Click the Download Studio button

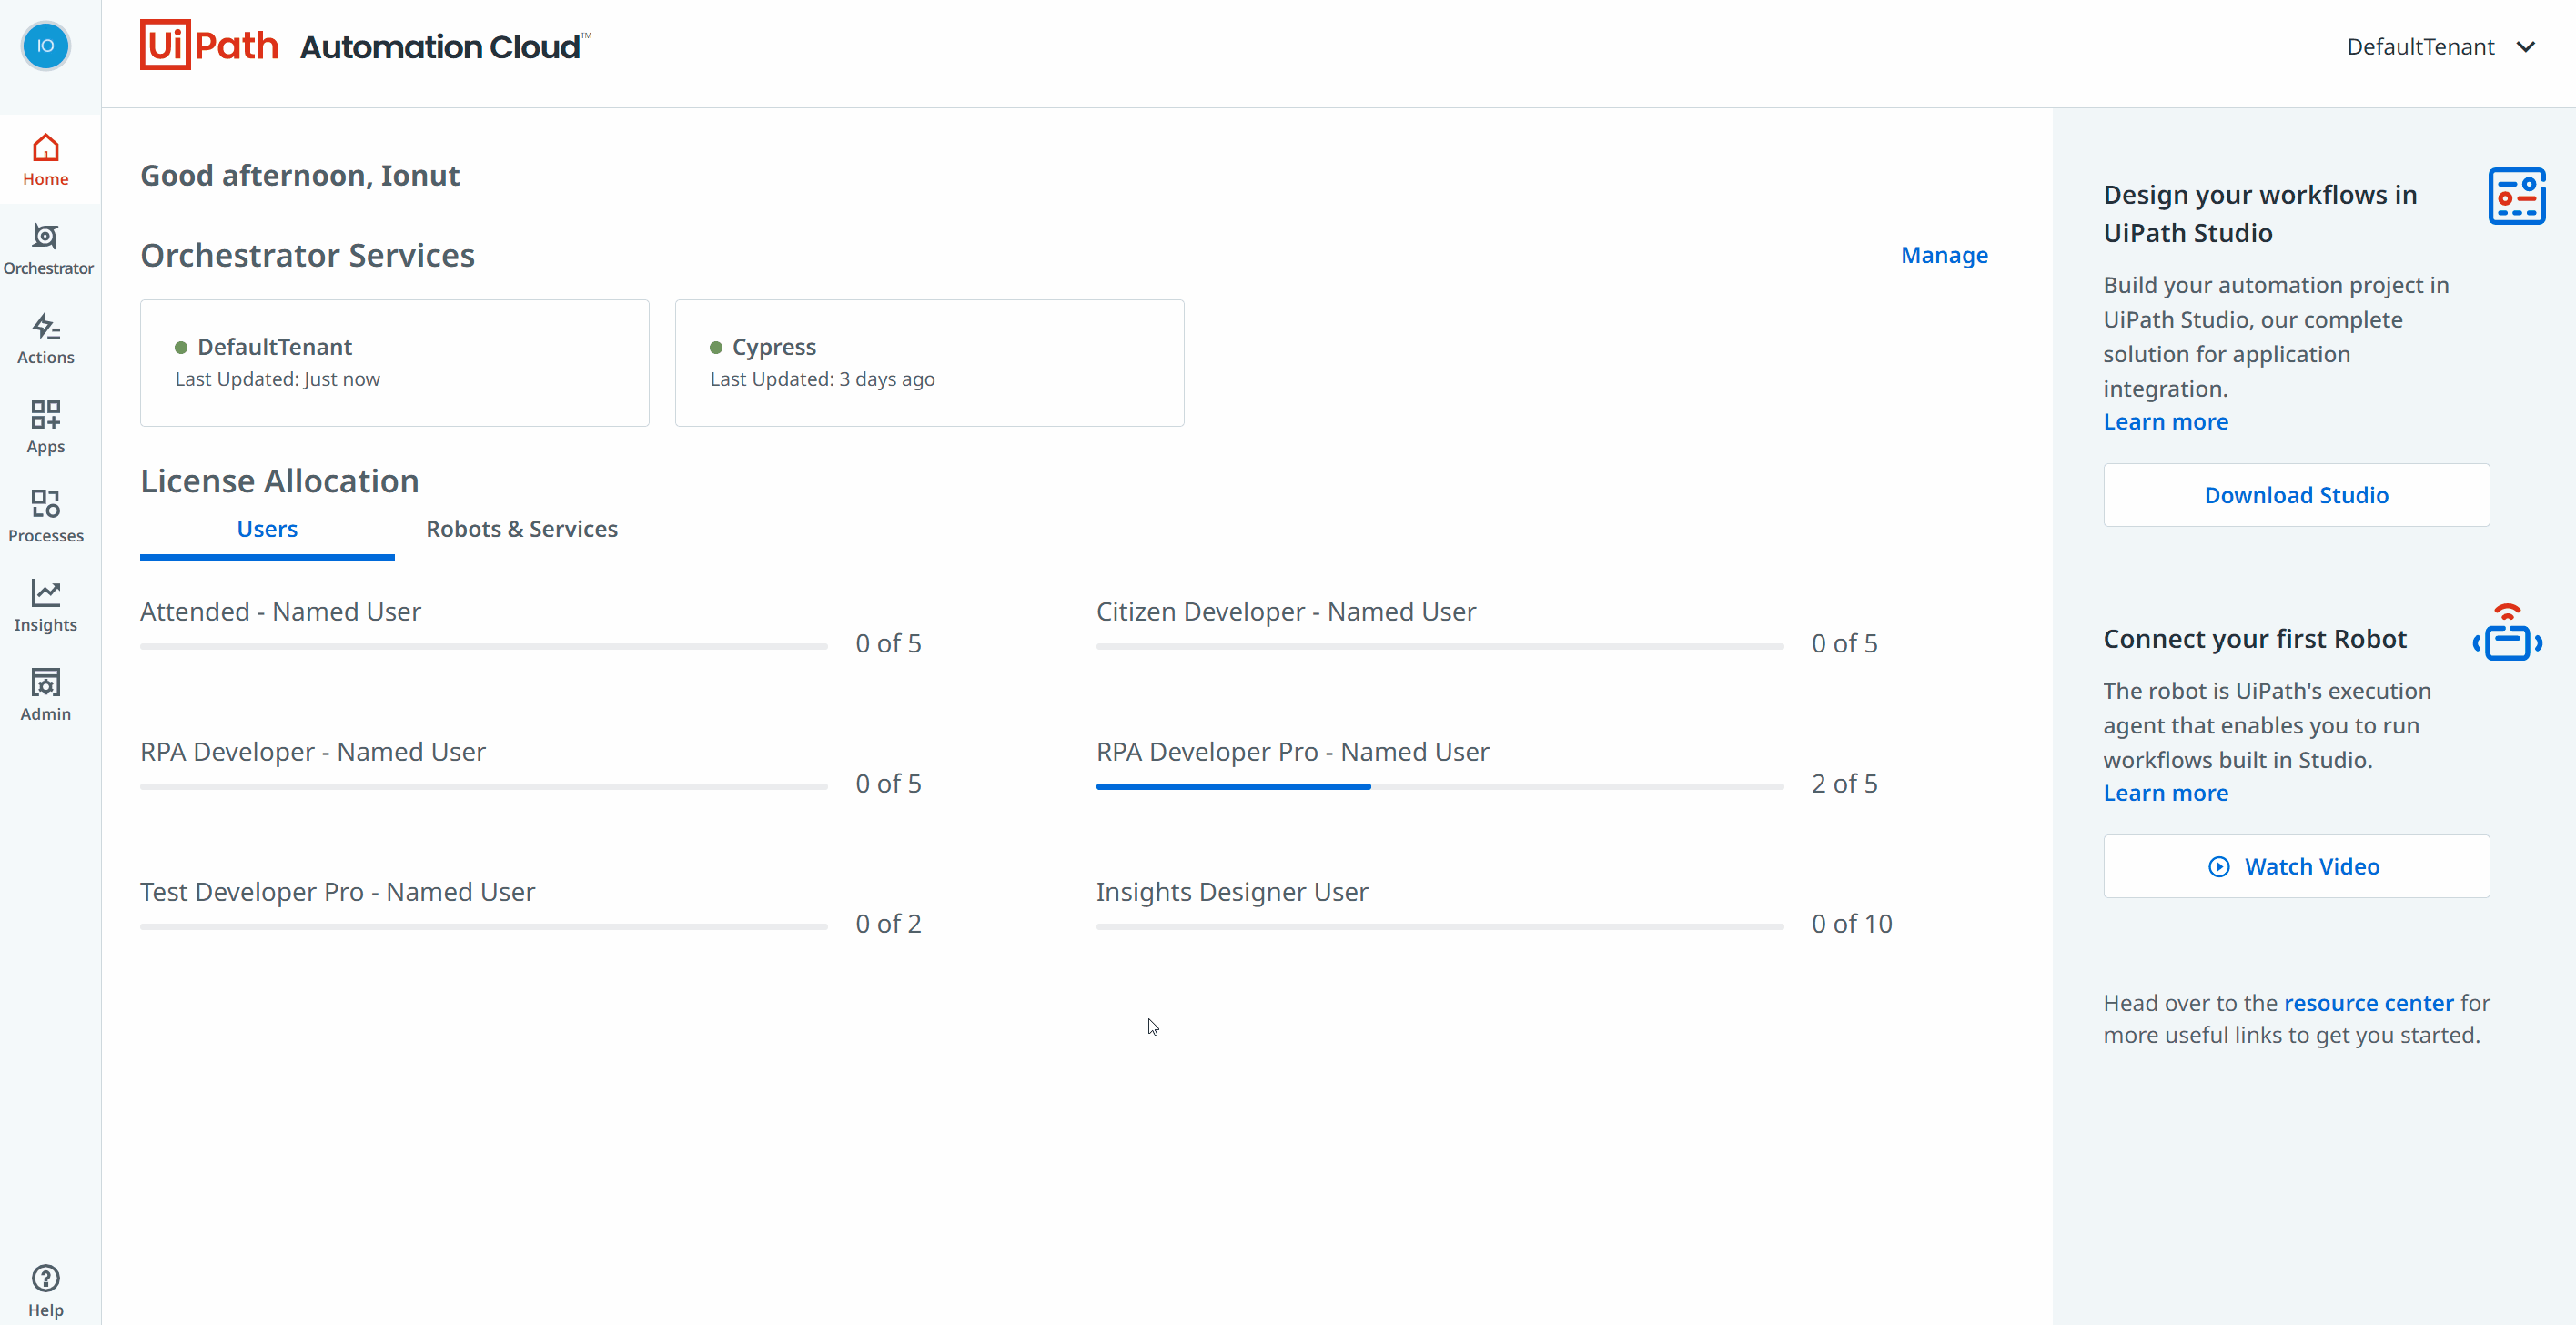(x=2295, y=495)
